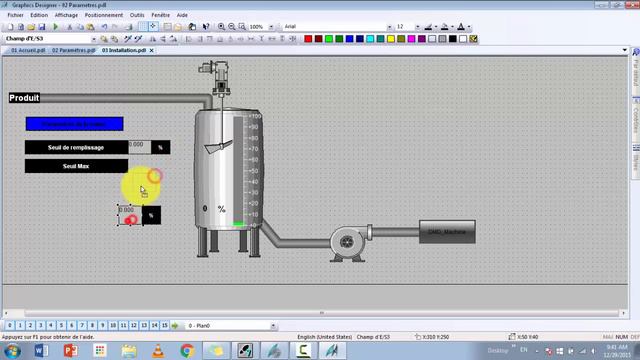This screenshot has width=640, height=360.
Task: Click the Open folder toolbar icon
Action: click(31, 27)
